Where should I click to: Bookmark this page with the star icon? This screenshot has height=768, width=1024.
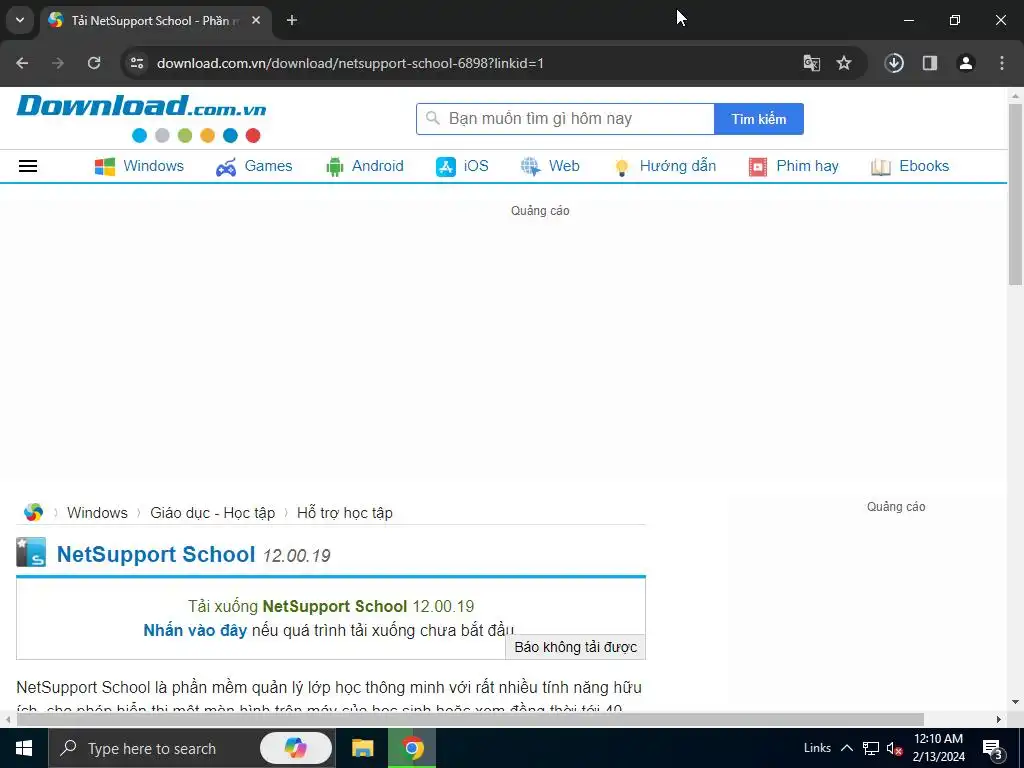coord(844,63)
